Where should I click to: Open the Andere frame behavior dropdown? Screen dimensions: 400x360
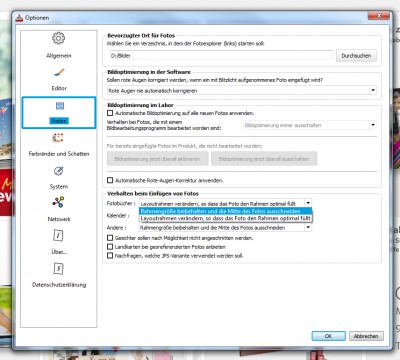(x=308, y=227)
